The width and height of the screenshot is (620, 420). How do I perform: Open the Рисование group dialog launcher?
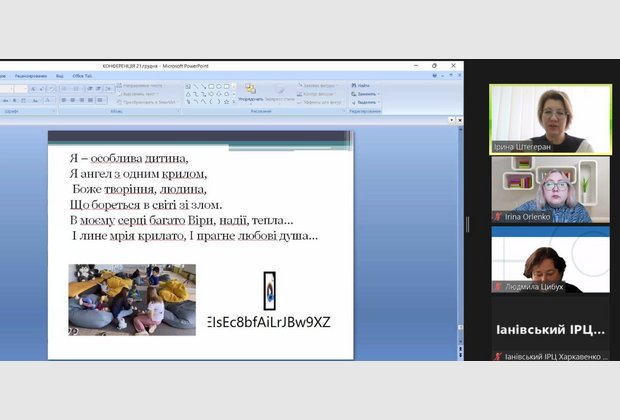coord(343,112)
